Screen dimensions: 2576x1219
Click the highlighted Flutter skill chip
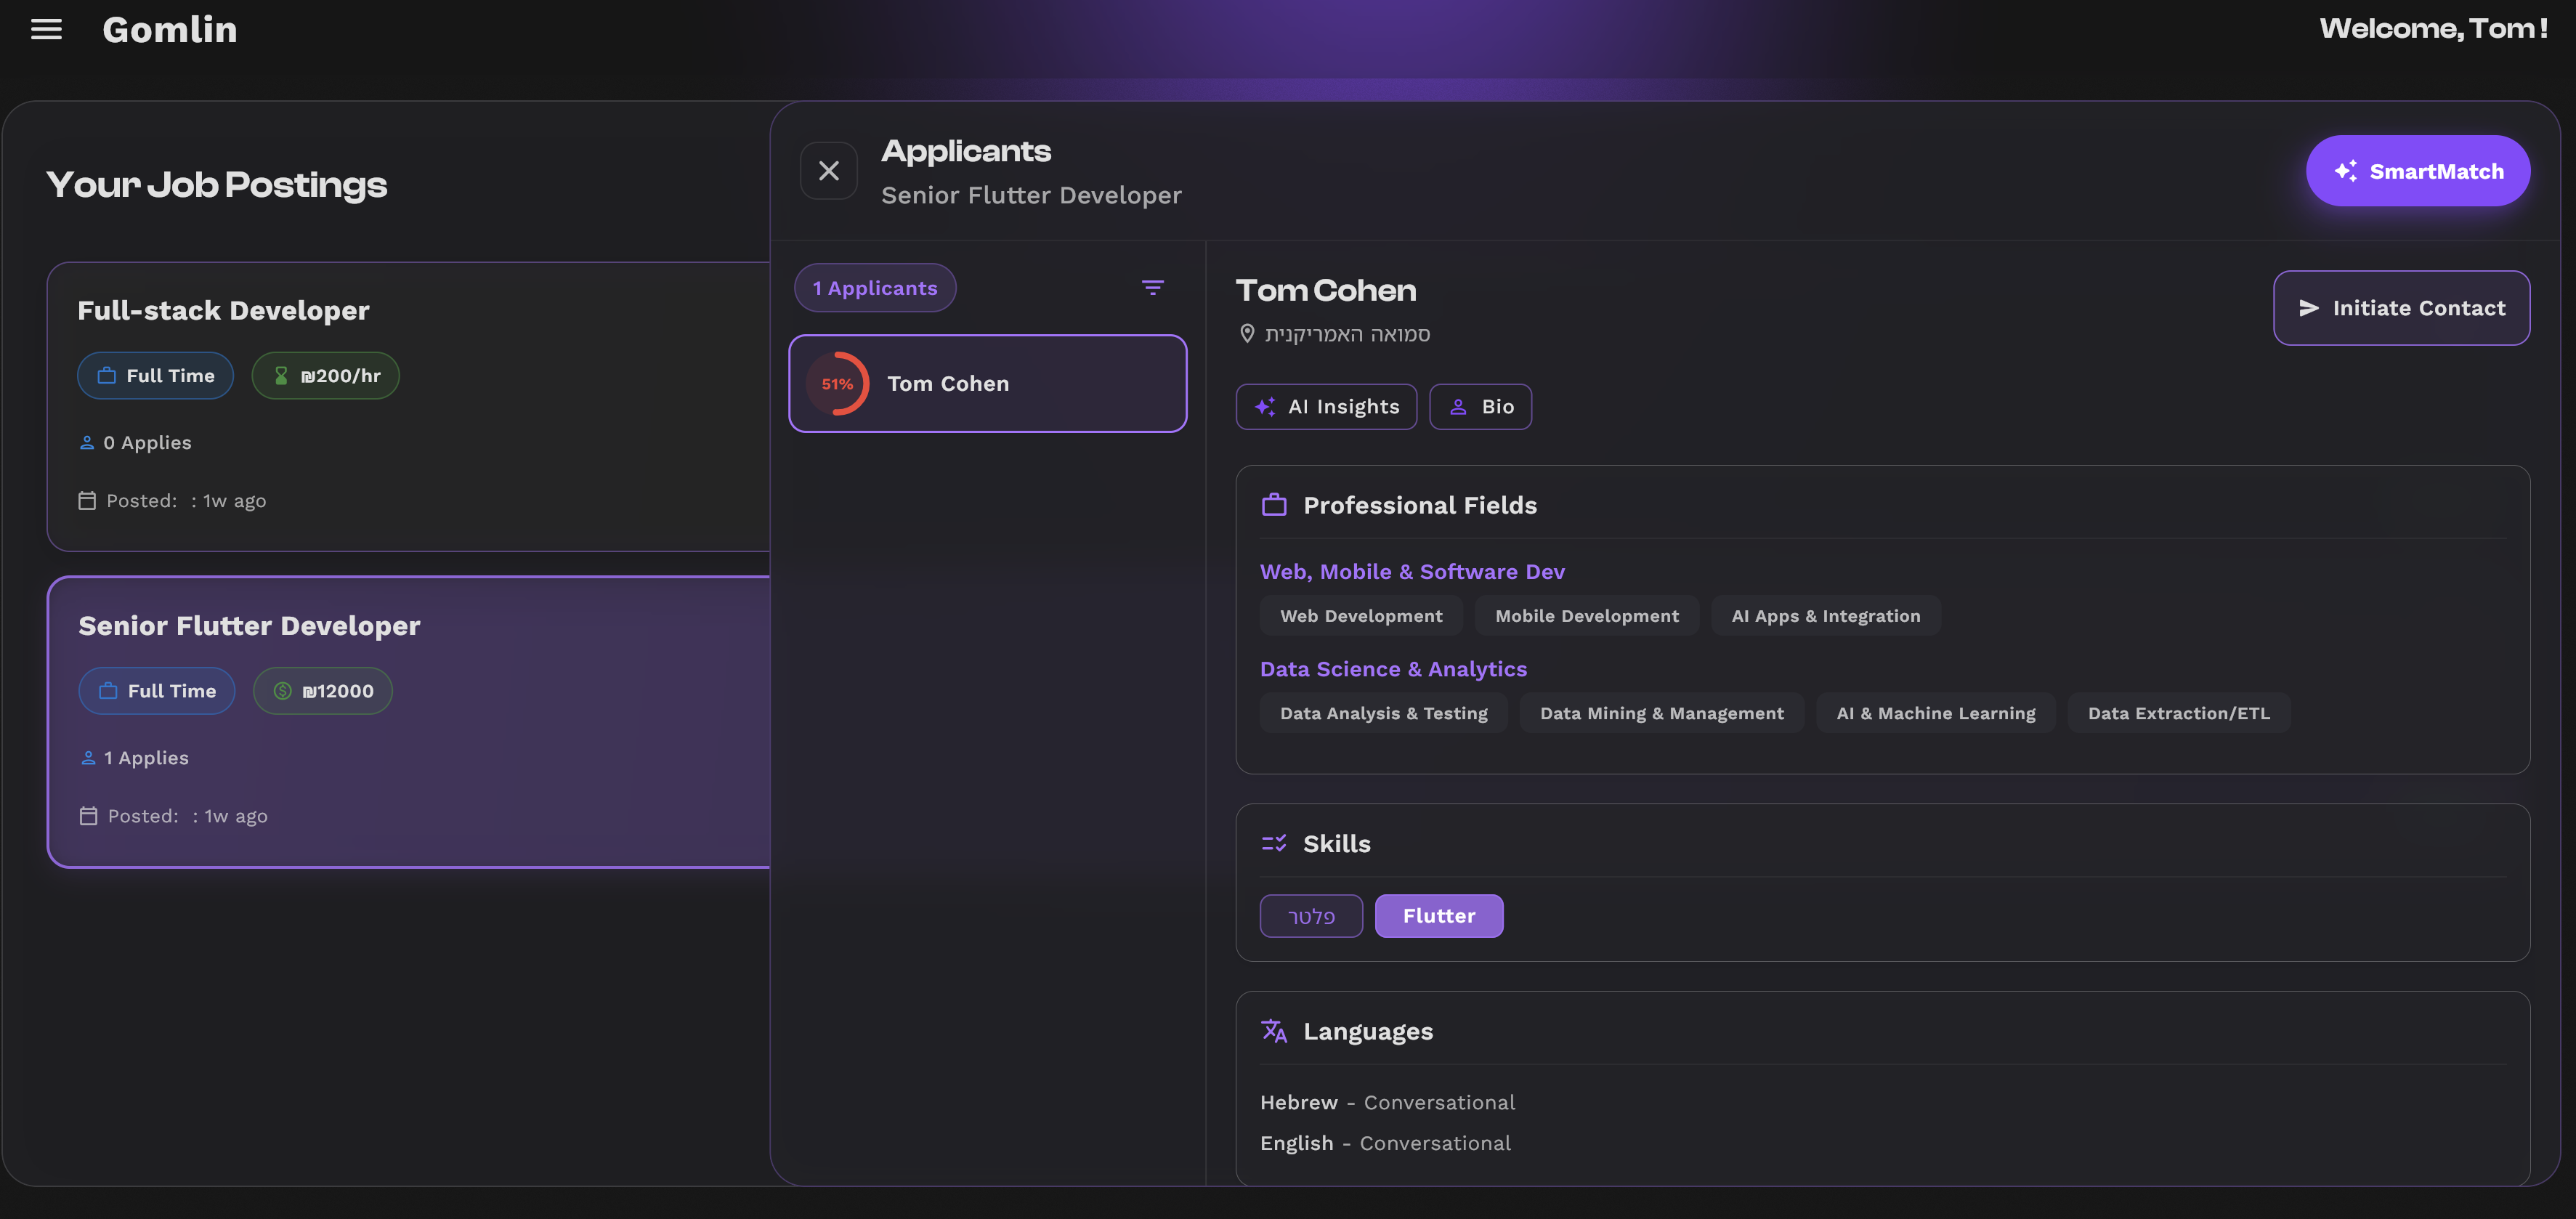click(1438, 916)
